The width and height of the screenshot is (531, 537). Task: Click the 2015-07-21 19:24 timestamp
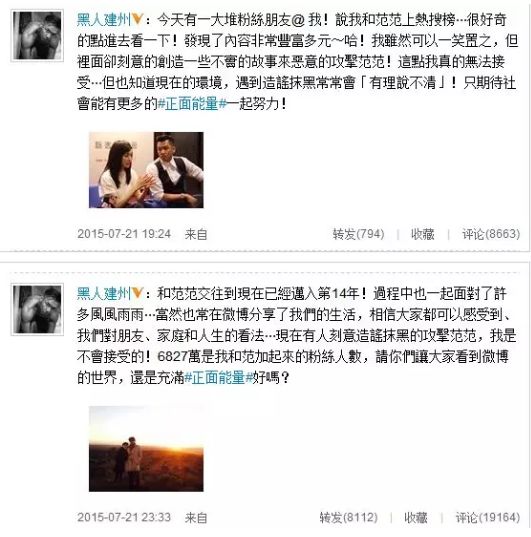pos(124,234)
